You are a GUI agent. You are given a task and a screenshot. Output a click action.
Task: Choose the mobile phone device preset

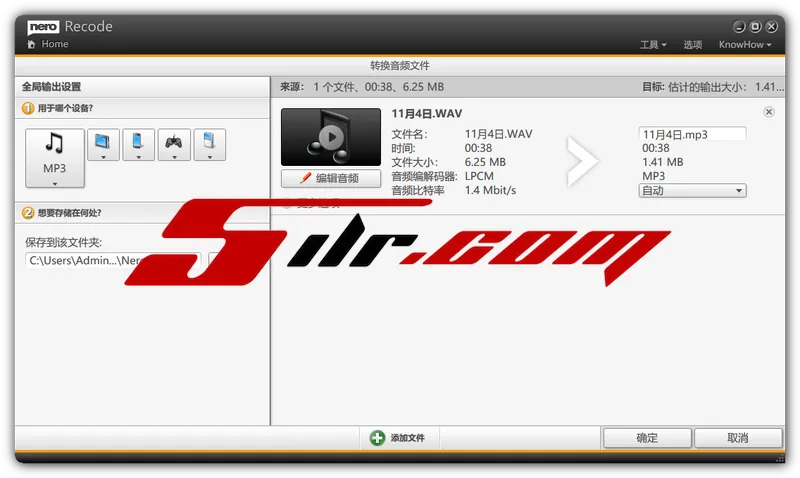138,144
